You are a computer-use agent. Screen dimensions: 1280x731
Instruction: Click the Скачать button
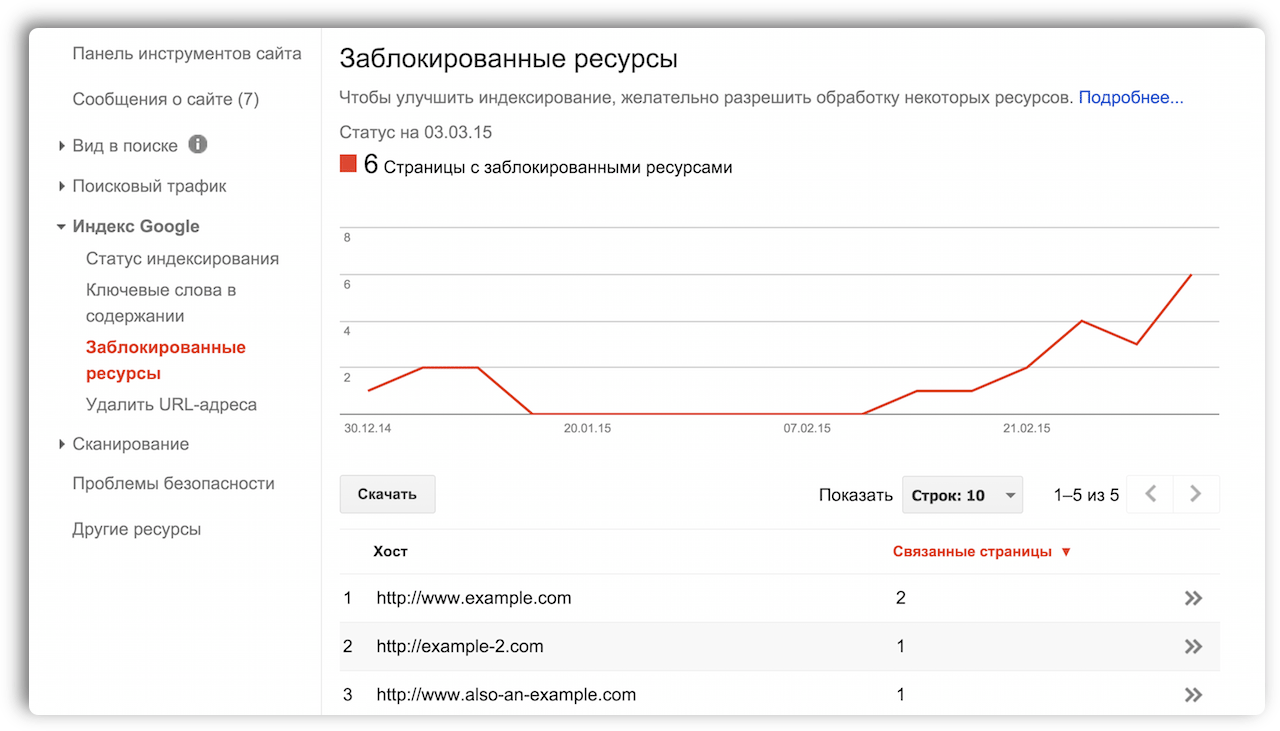(x=387, y=494)
